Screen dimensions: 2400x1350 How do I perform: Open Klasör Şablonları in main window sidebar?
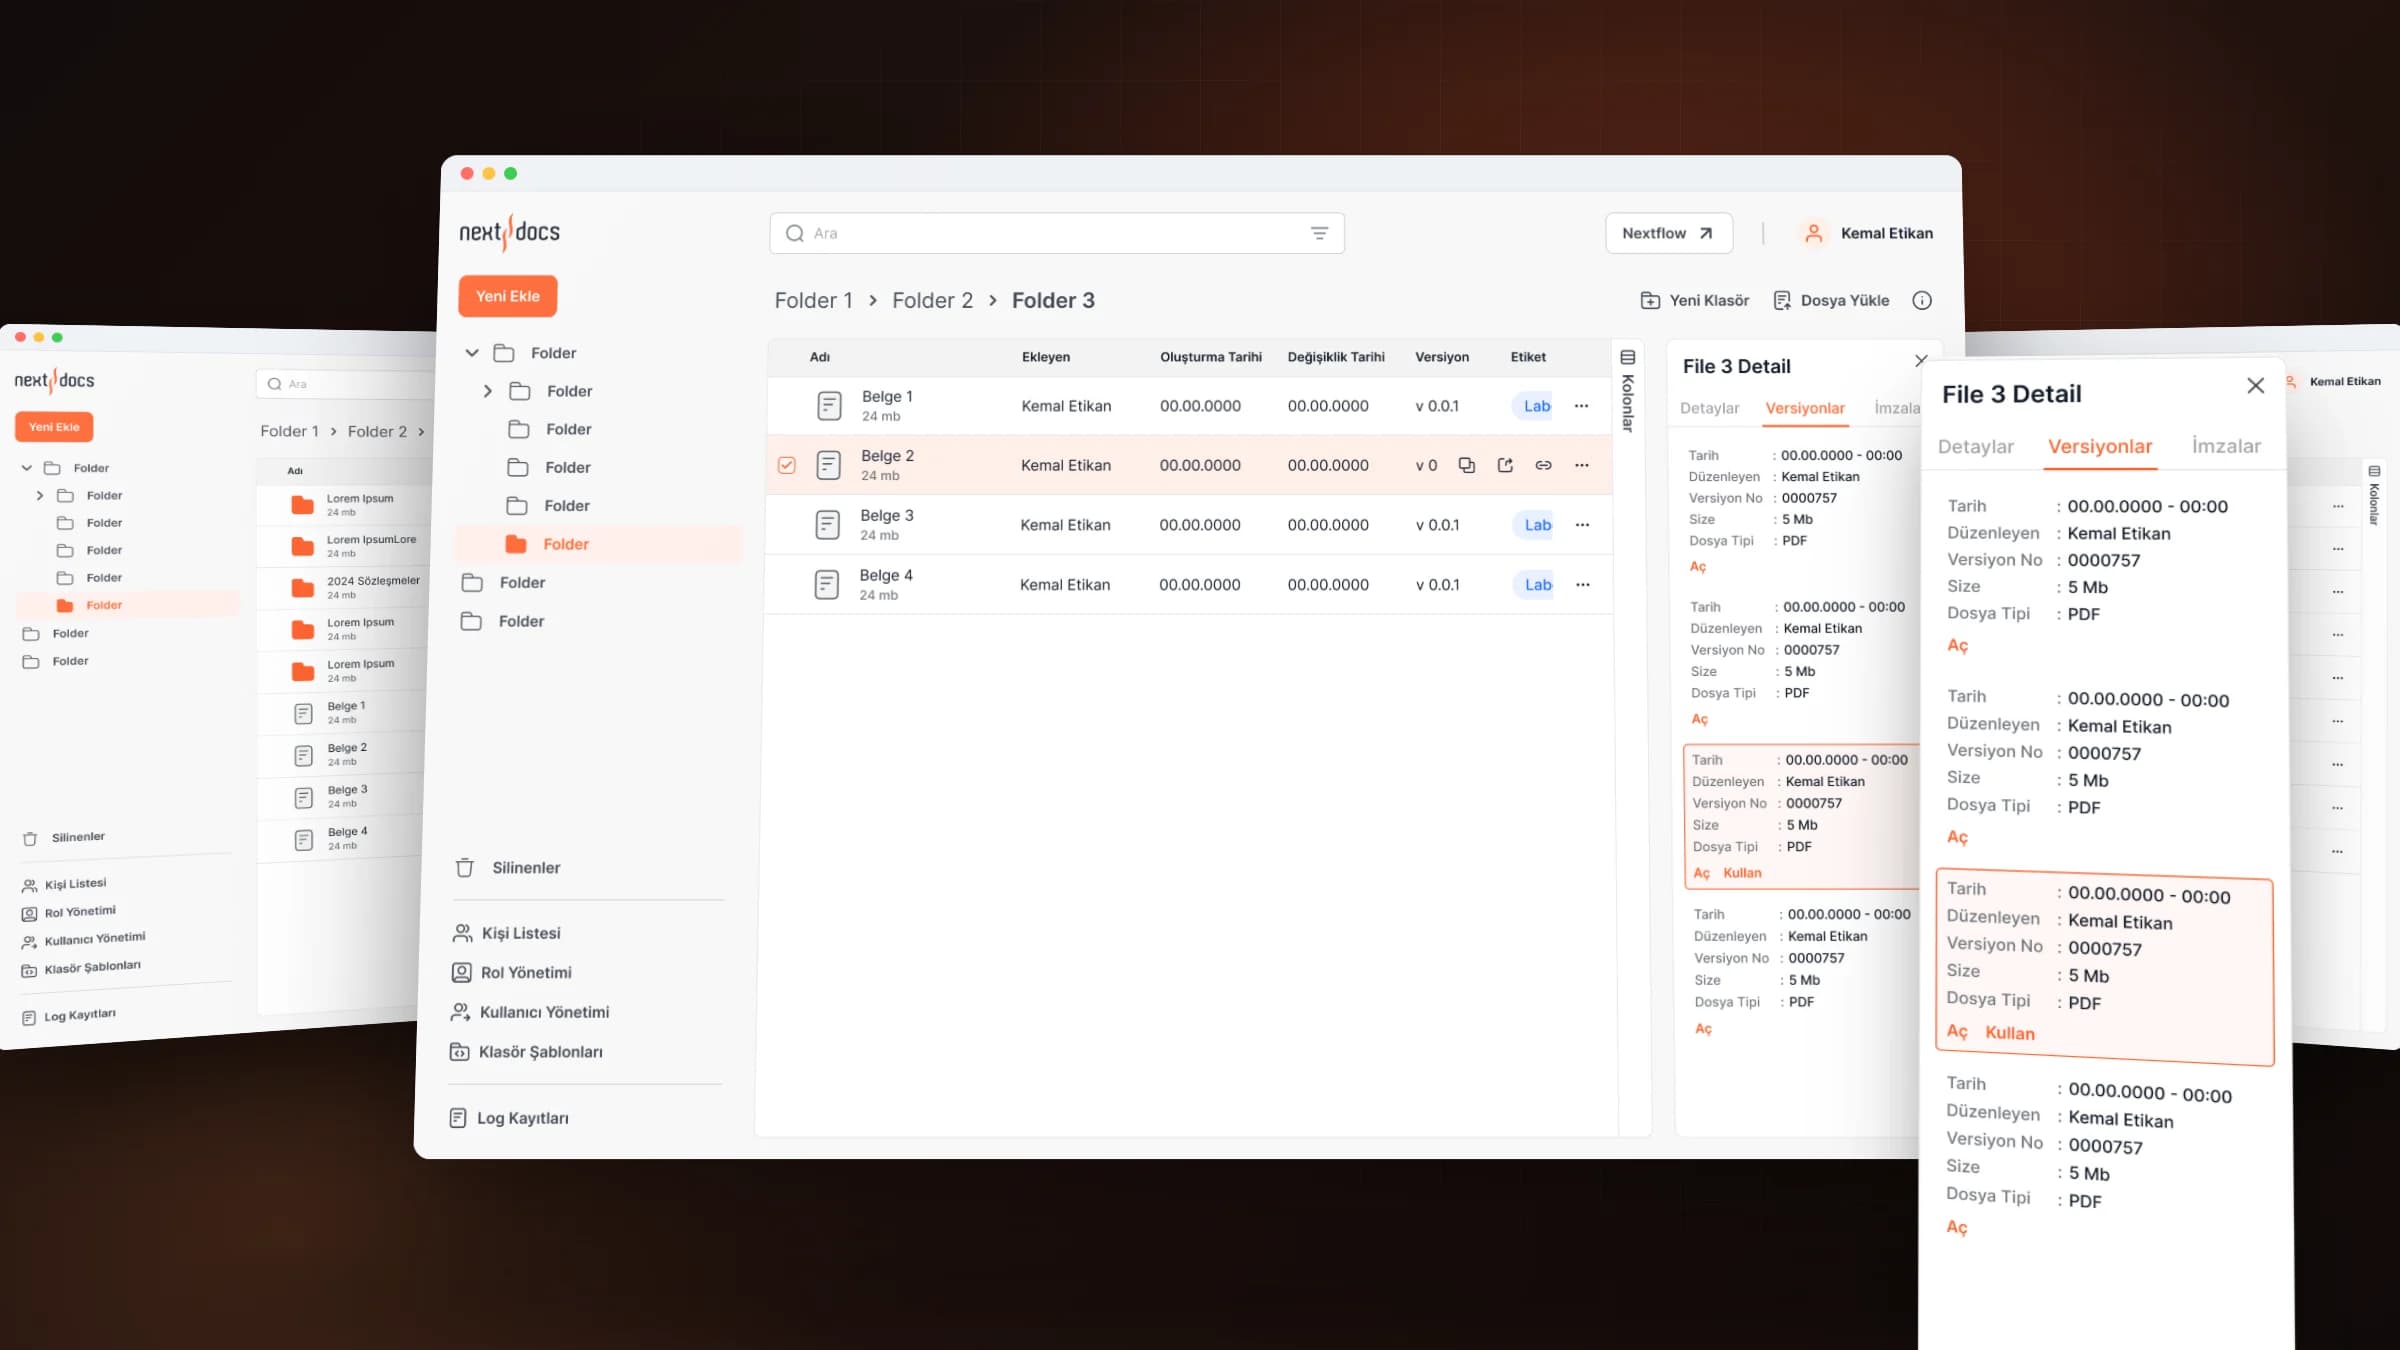(526, 1052)
